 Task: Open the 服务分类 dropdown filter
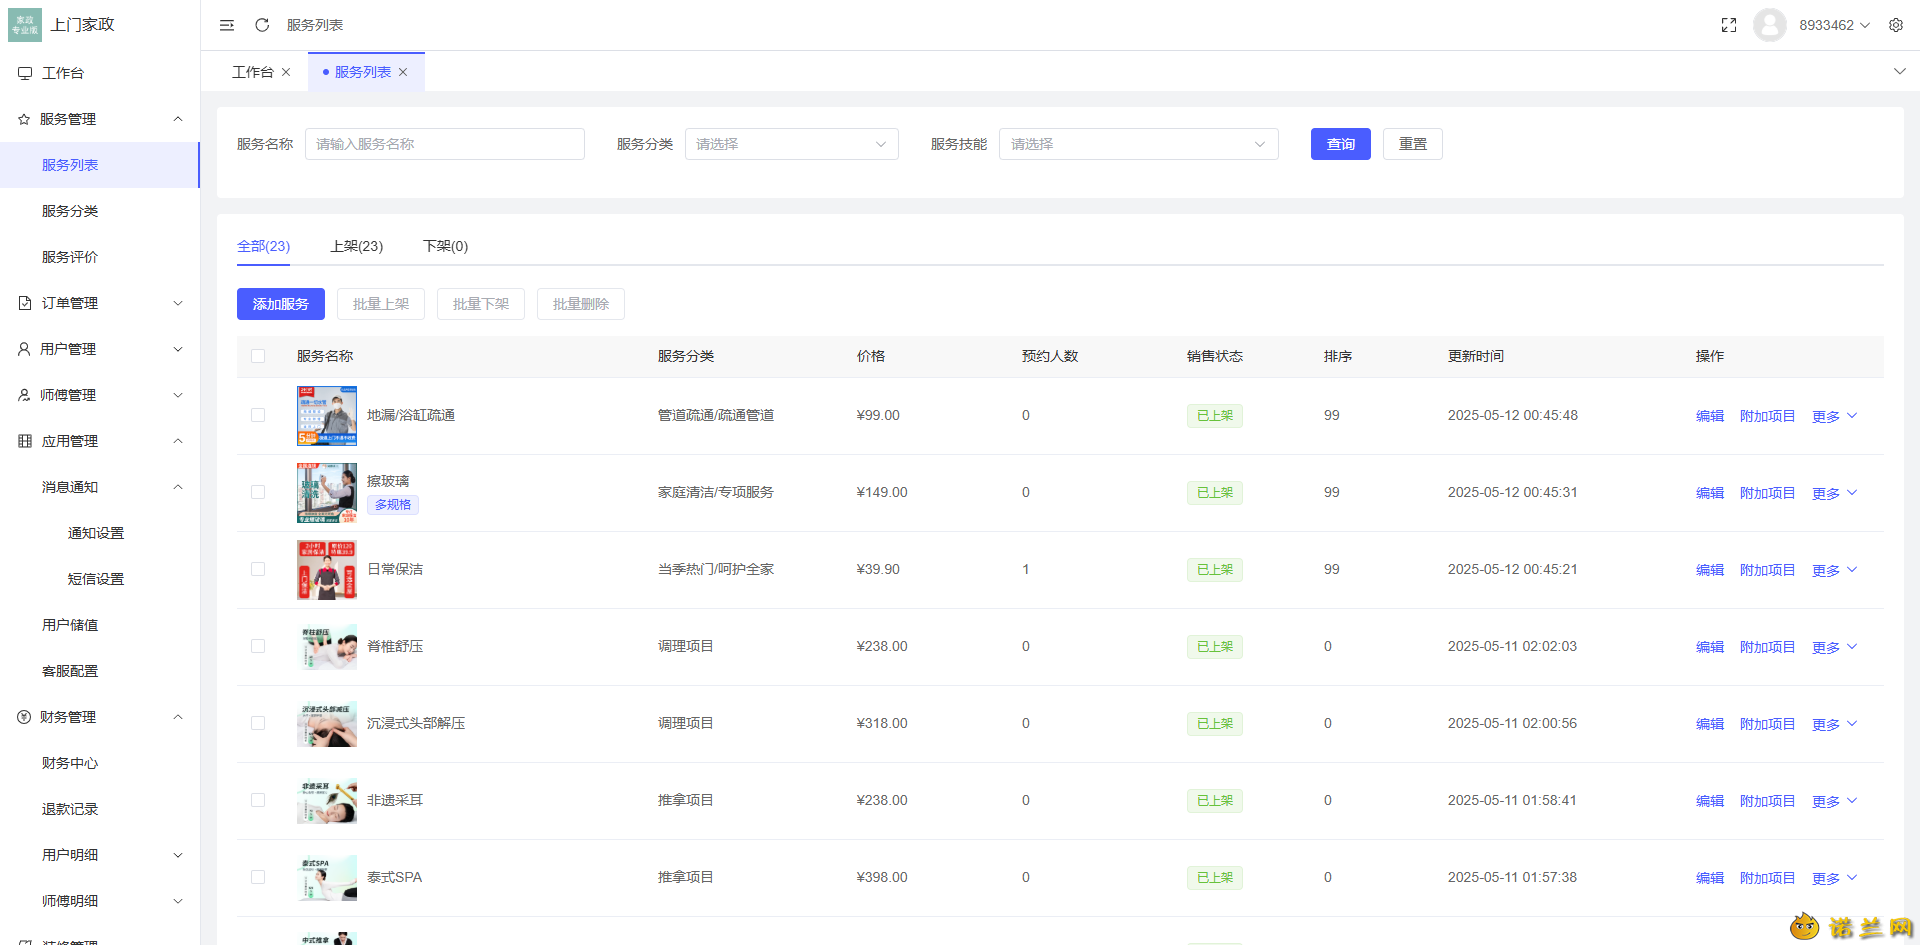pyautogui.click(x=792, y=144)
